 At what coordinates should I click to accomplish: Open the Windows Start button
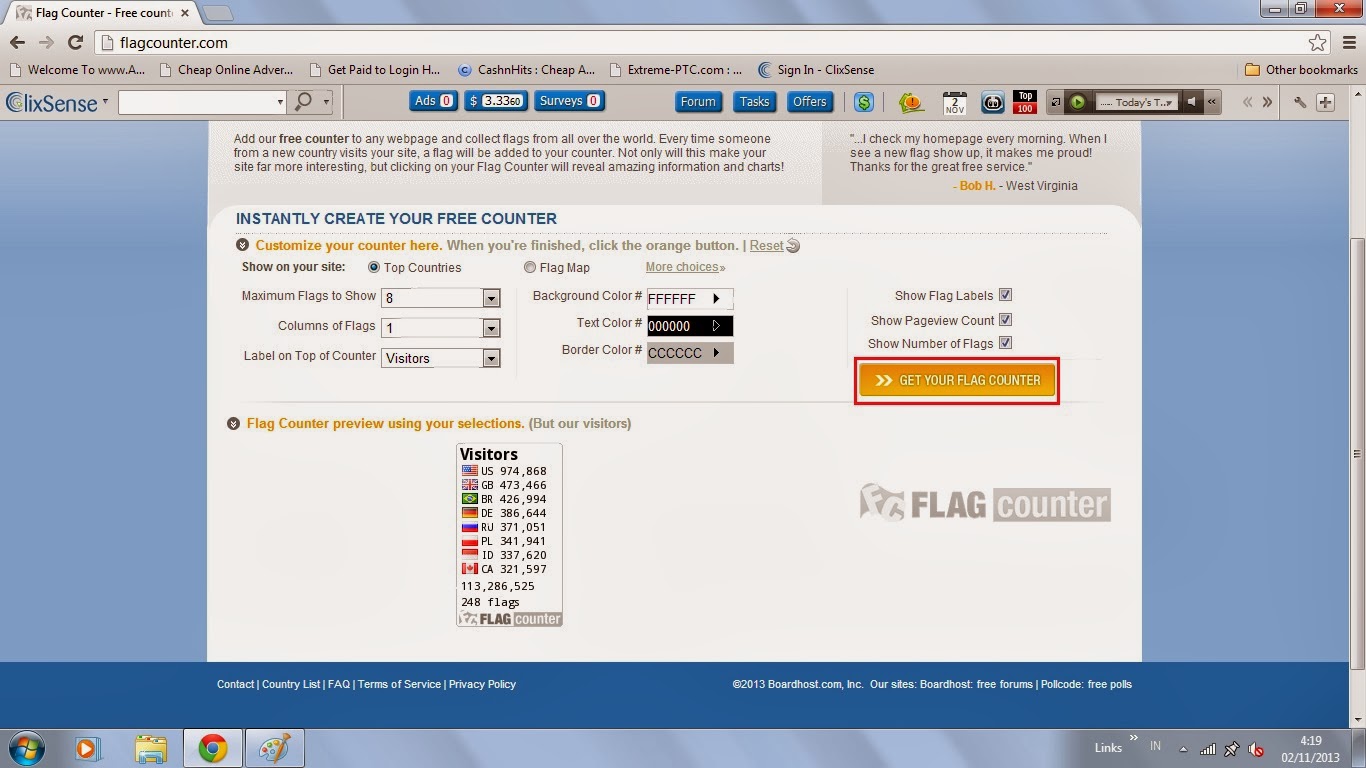(25, 748)
